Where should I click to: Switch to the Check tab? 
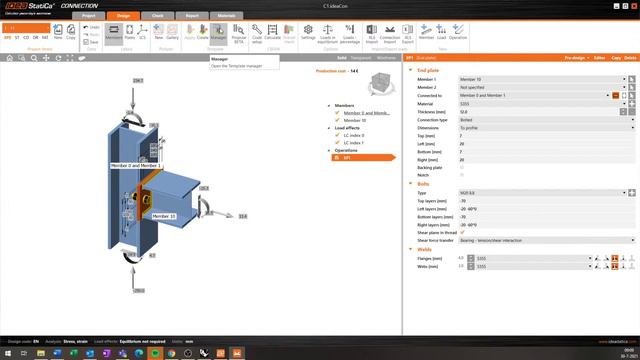[158, 16]
